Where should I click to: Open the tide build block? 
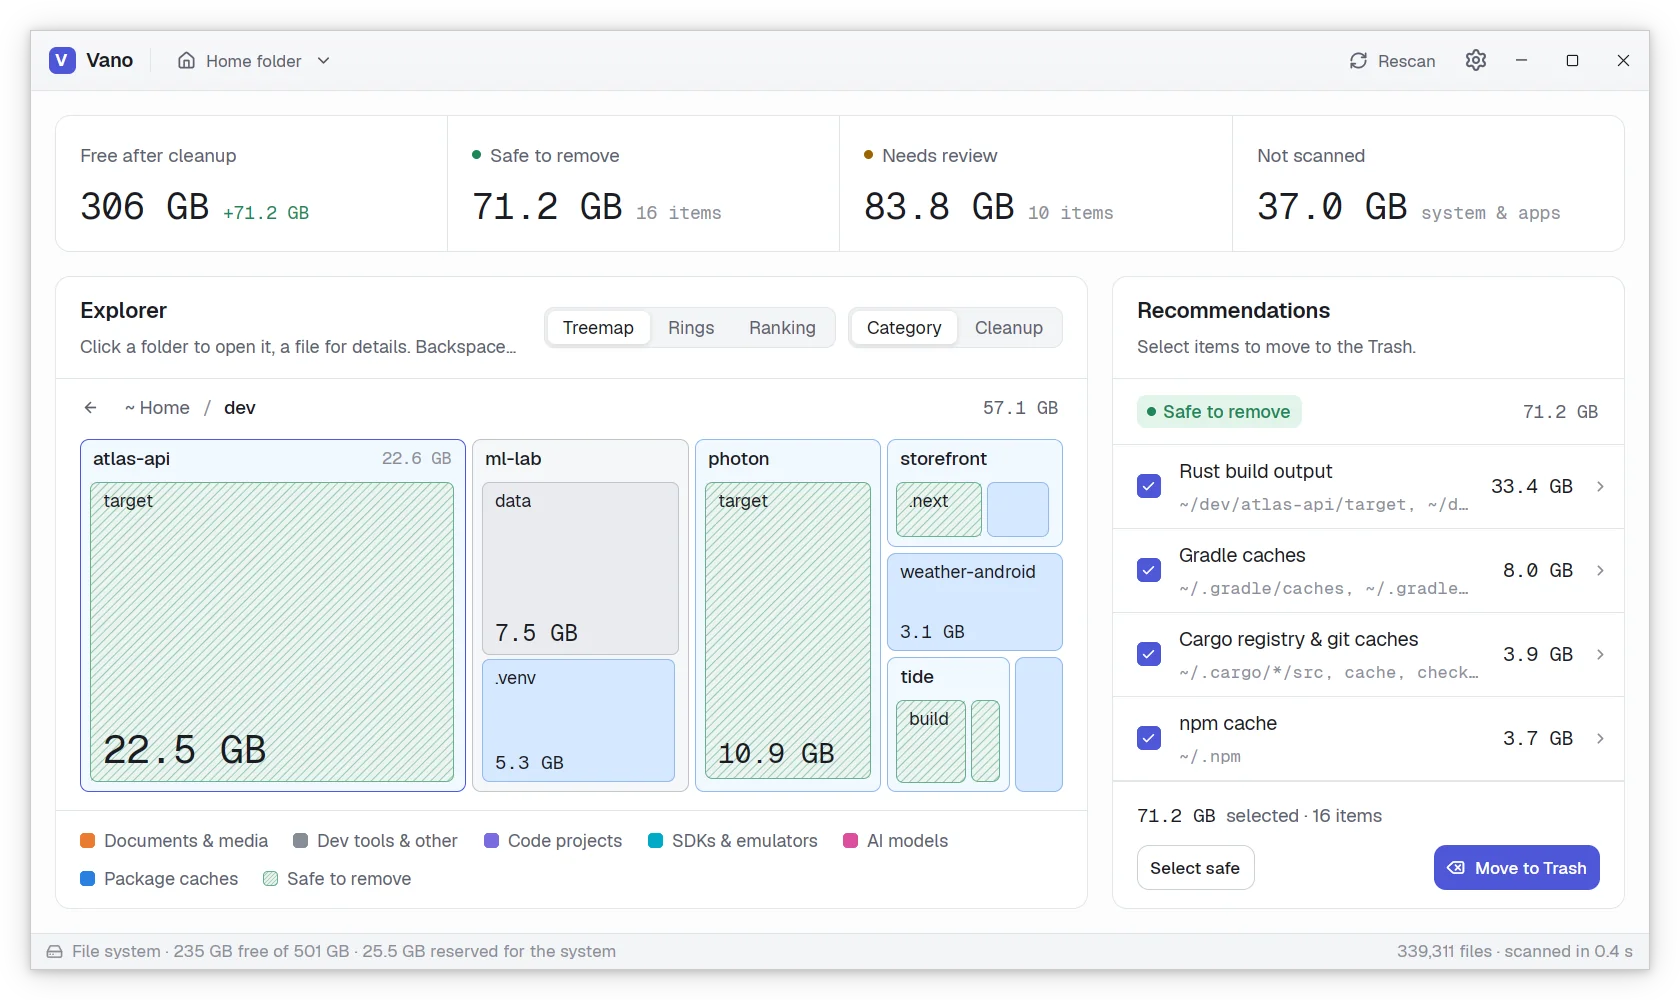[x=931, y=741]
